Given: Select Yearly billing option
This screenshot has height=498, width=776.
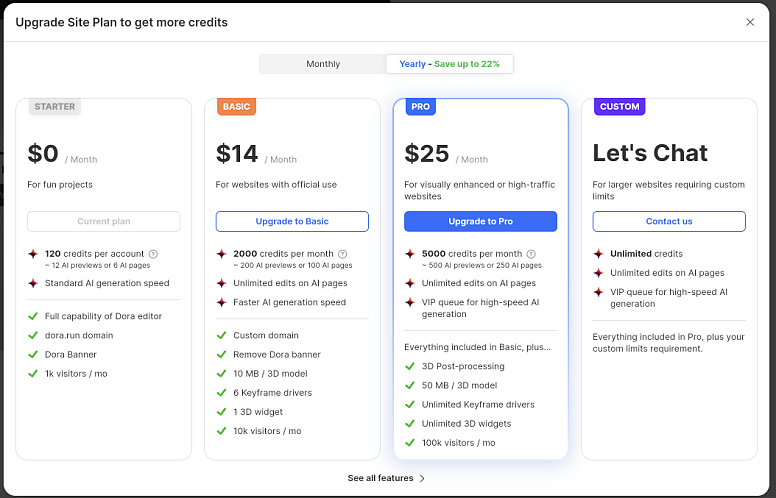Looking at the screenshot, I should click(x=450, y=64).
